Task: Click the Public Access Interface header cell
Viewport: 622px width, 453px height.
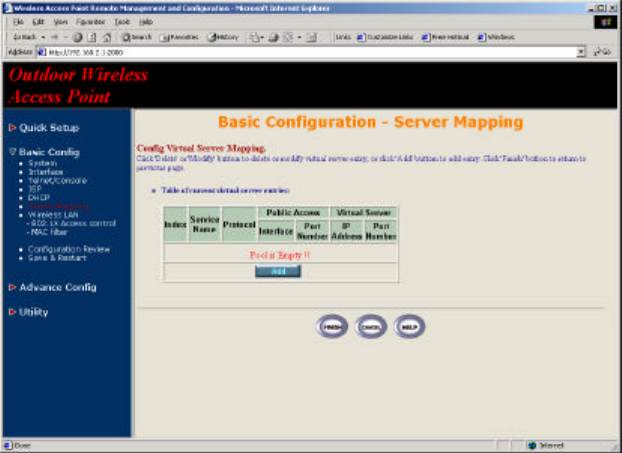Action: pos(276,231)
